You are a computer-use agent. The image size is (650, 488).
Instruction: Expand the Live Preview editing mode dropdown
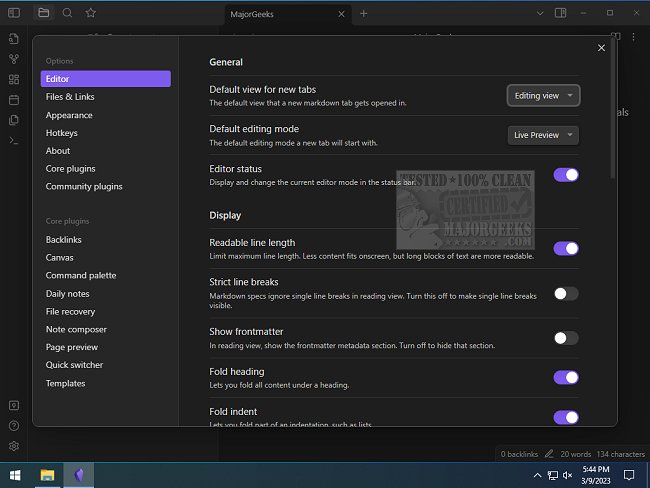coord(543,135)
